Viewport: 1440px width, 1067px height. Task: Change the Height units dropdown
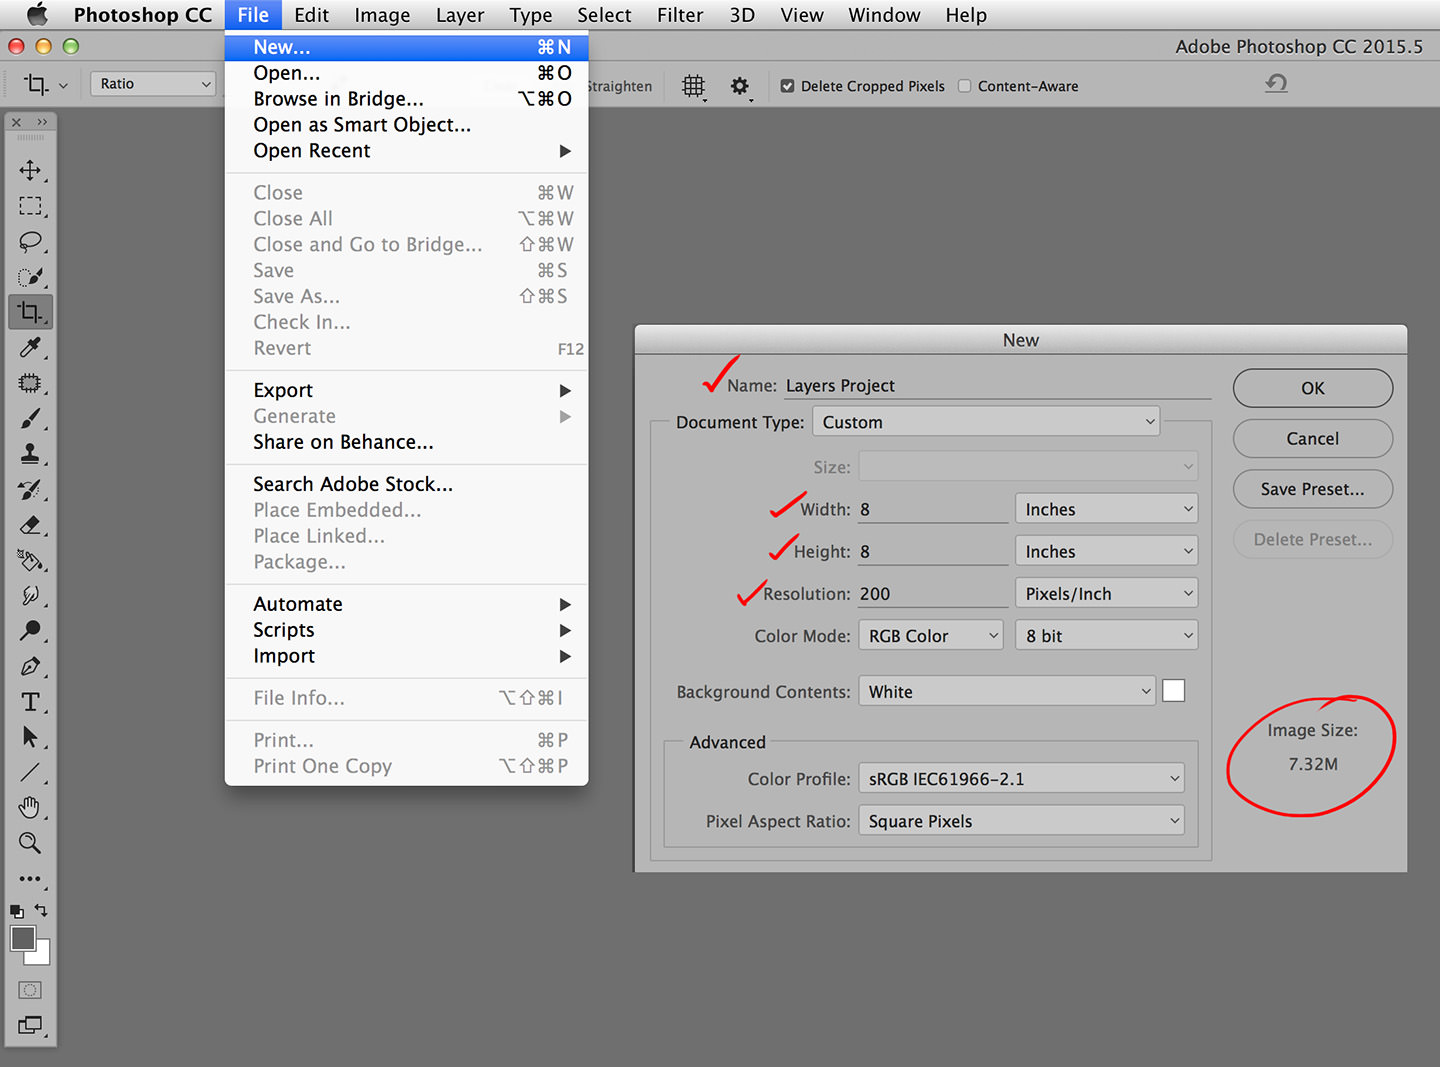pyautogui.click(x=1106, y=551)
